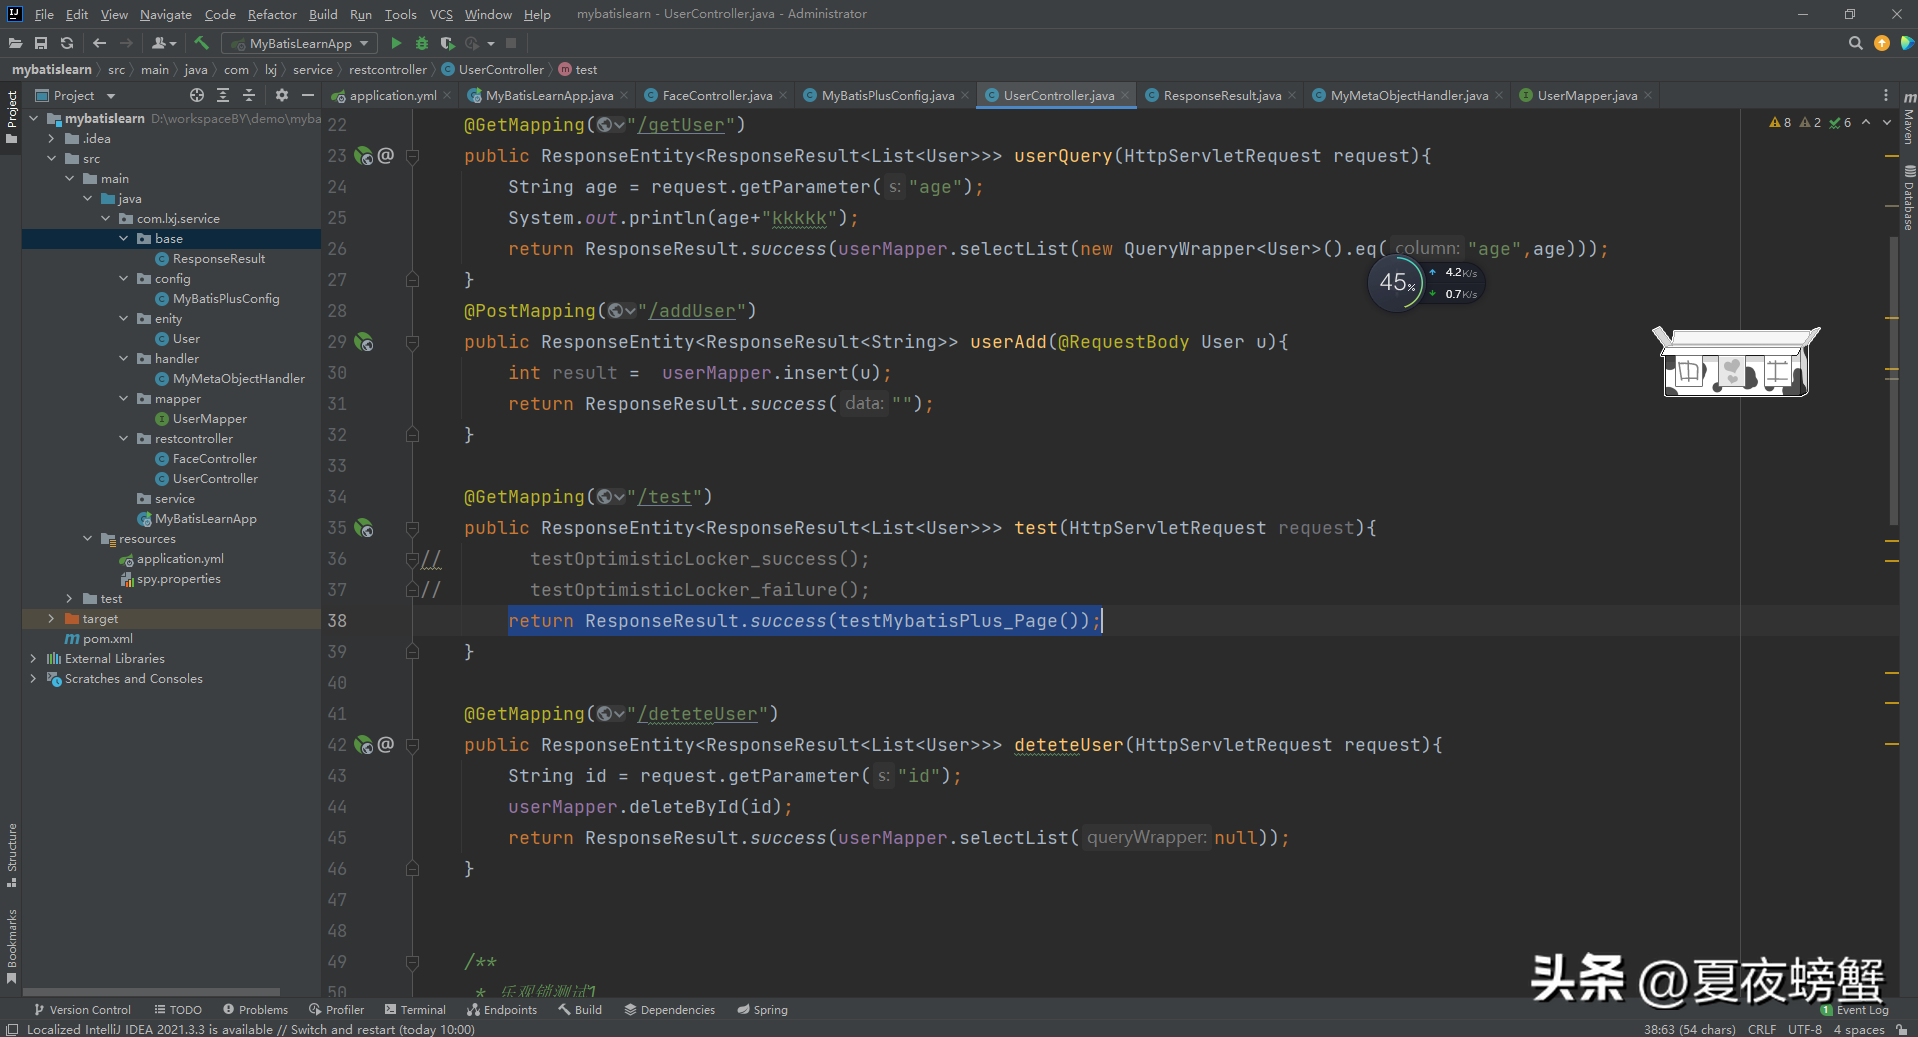The image size is (1918, 1037).
Task: Collapse all nodes in the Project panel
Action: pos(249,95)
